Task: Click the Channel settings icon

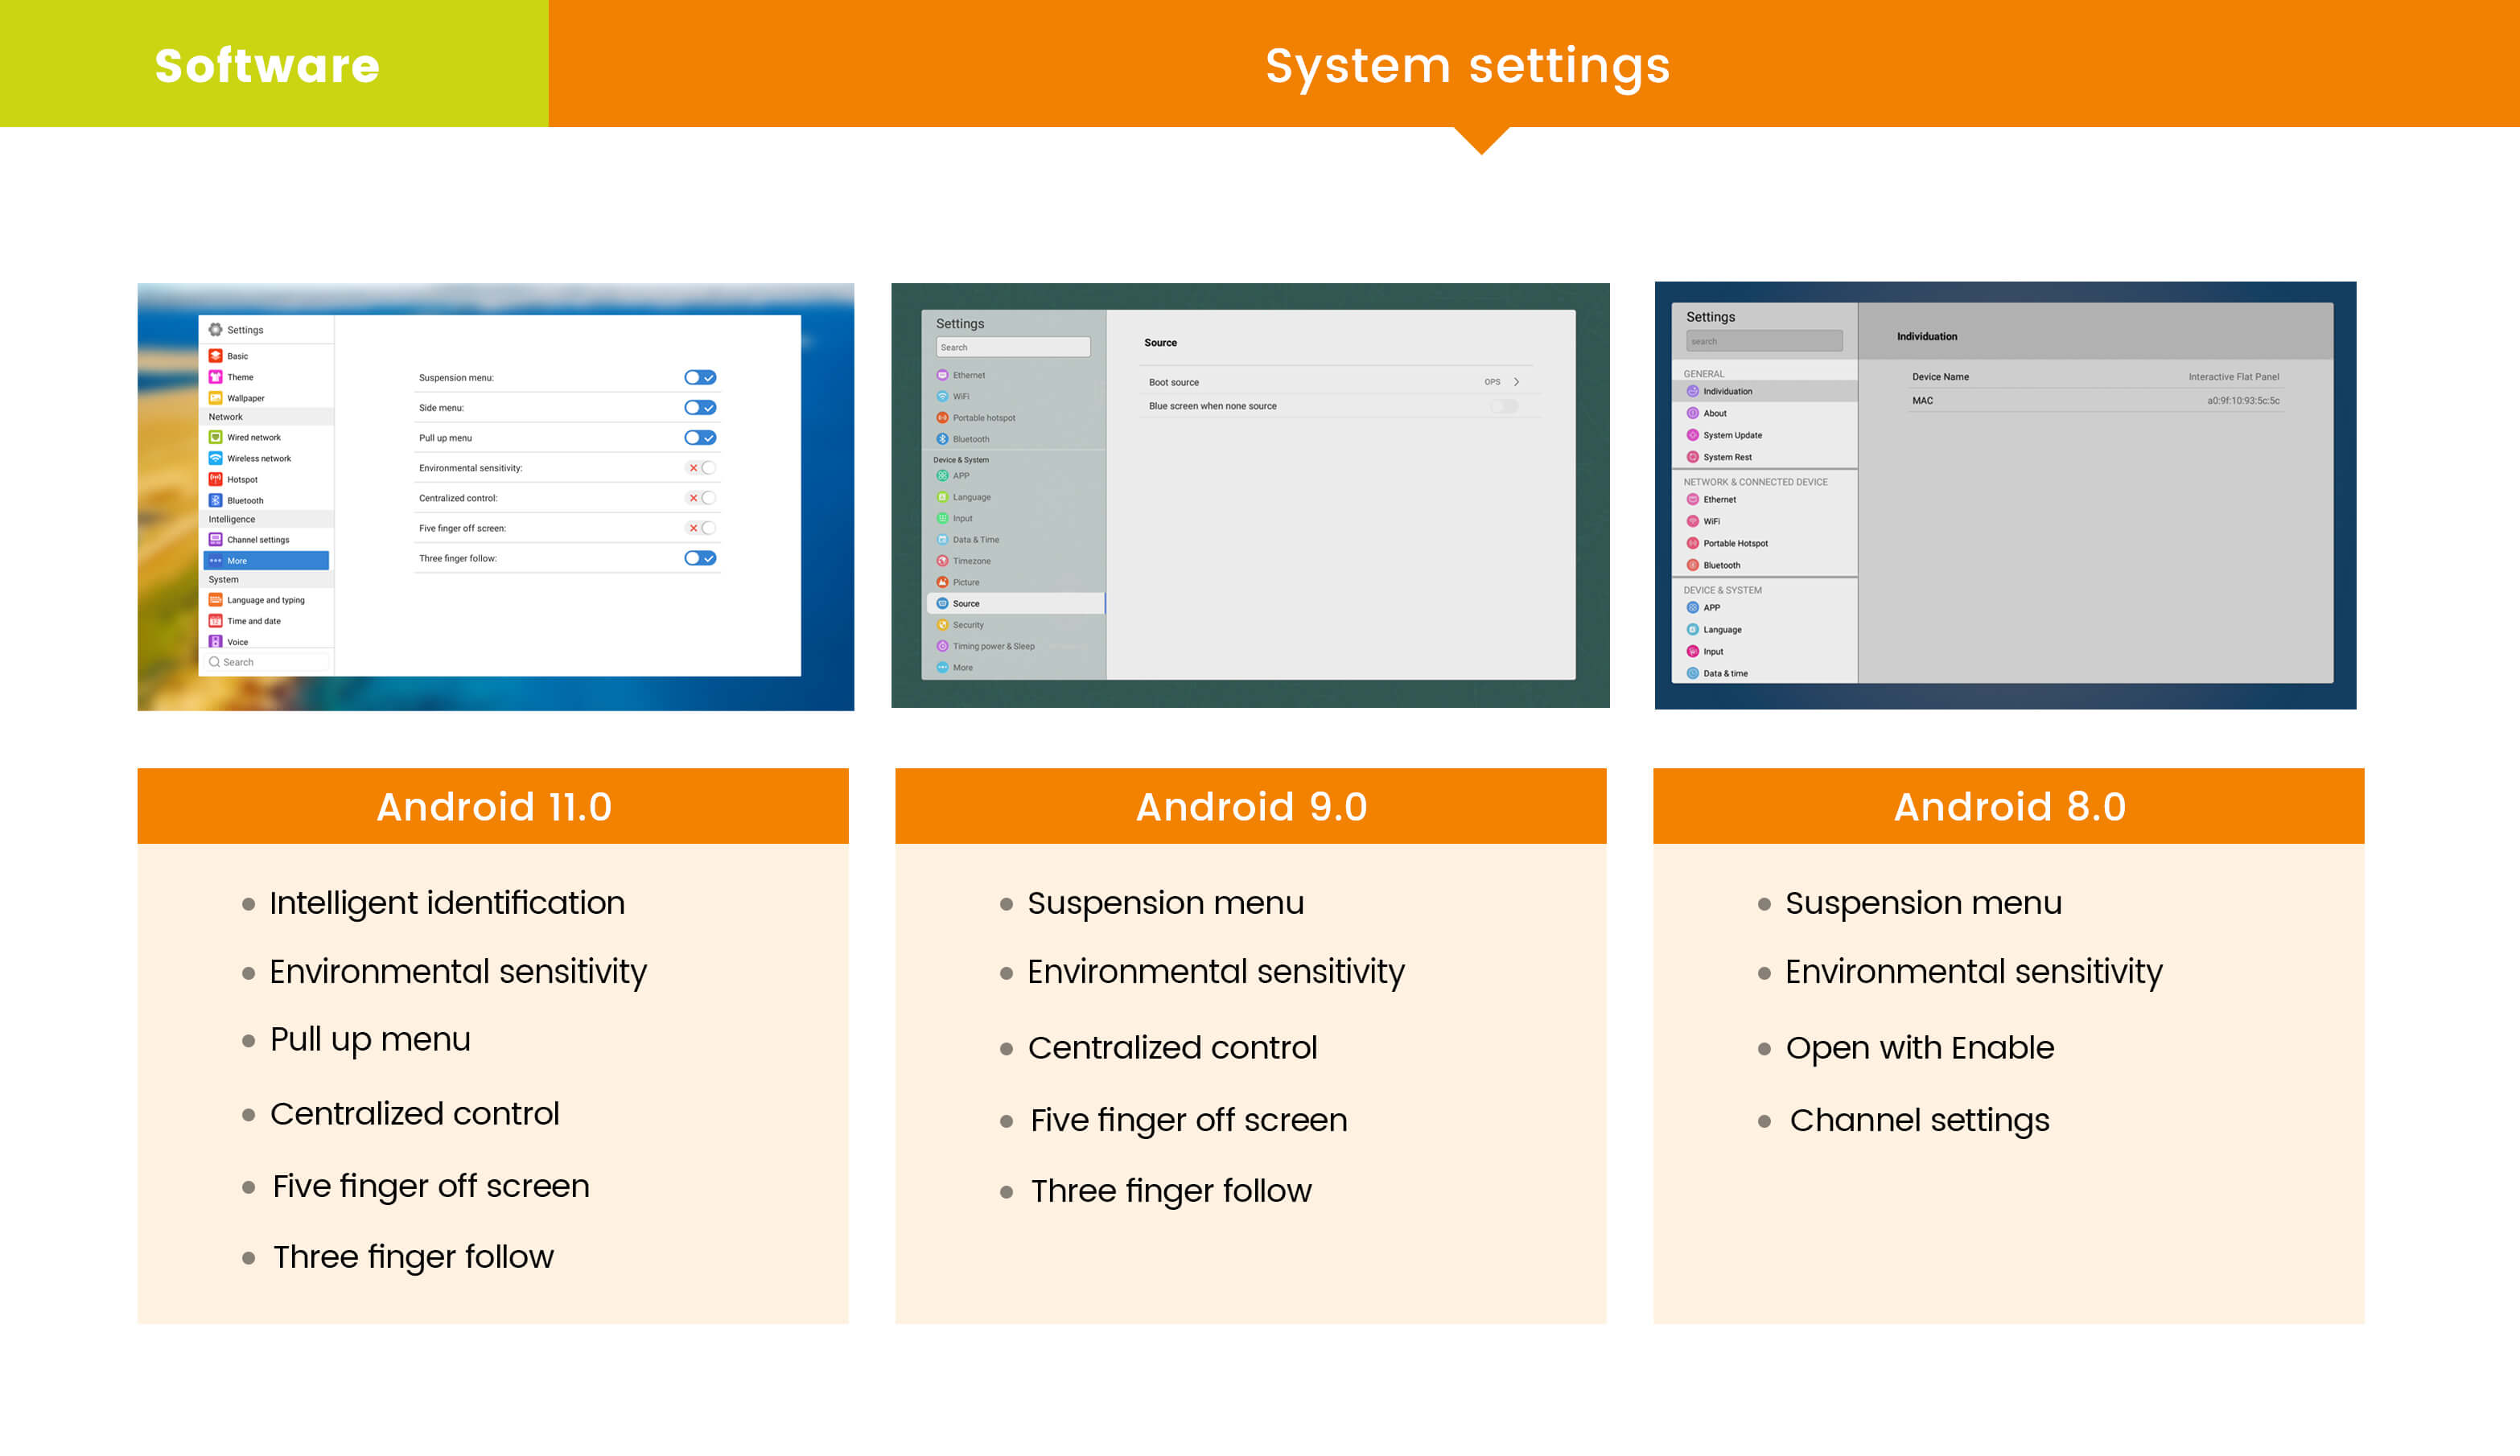Action: [215, 540]
